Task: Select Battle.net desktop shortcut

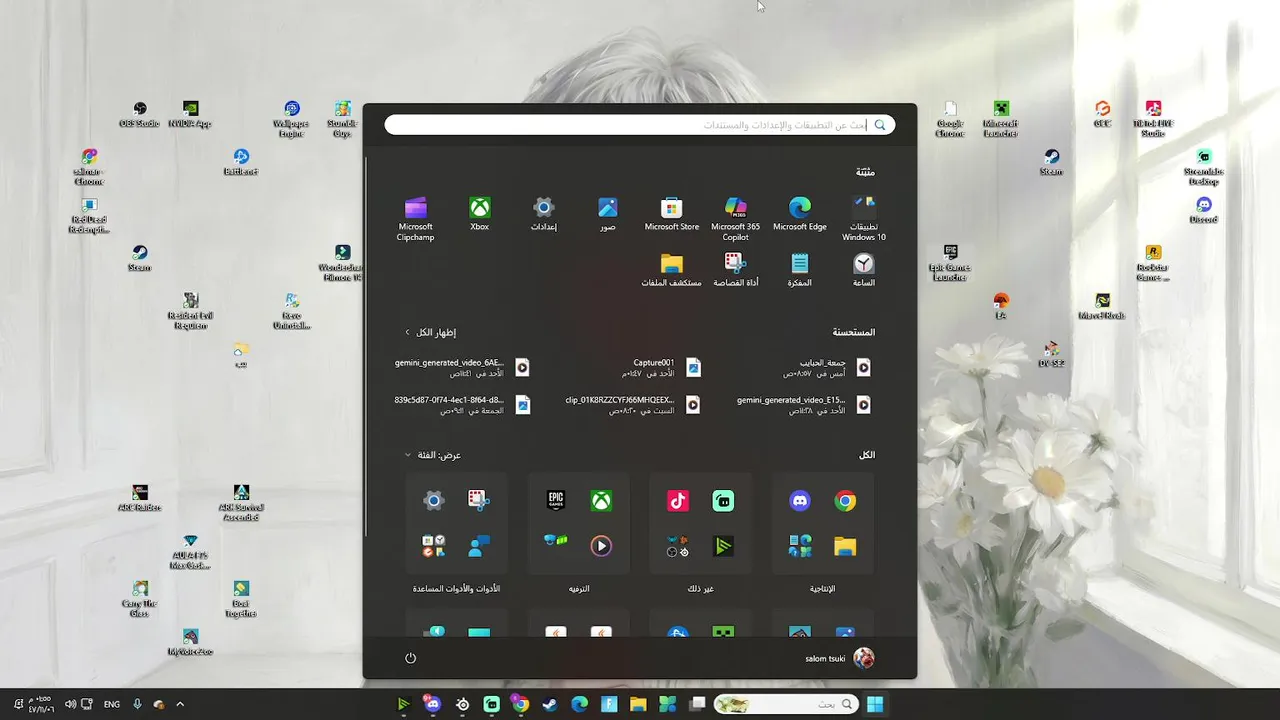Action: pyautogui.click(x=241, y=162)
